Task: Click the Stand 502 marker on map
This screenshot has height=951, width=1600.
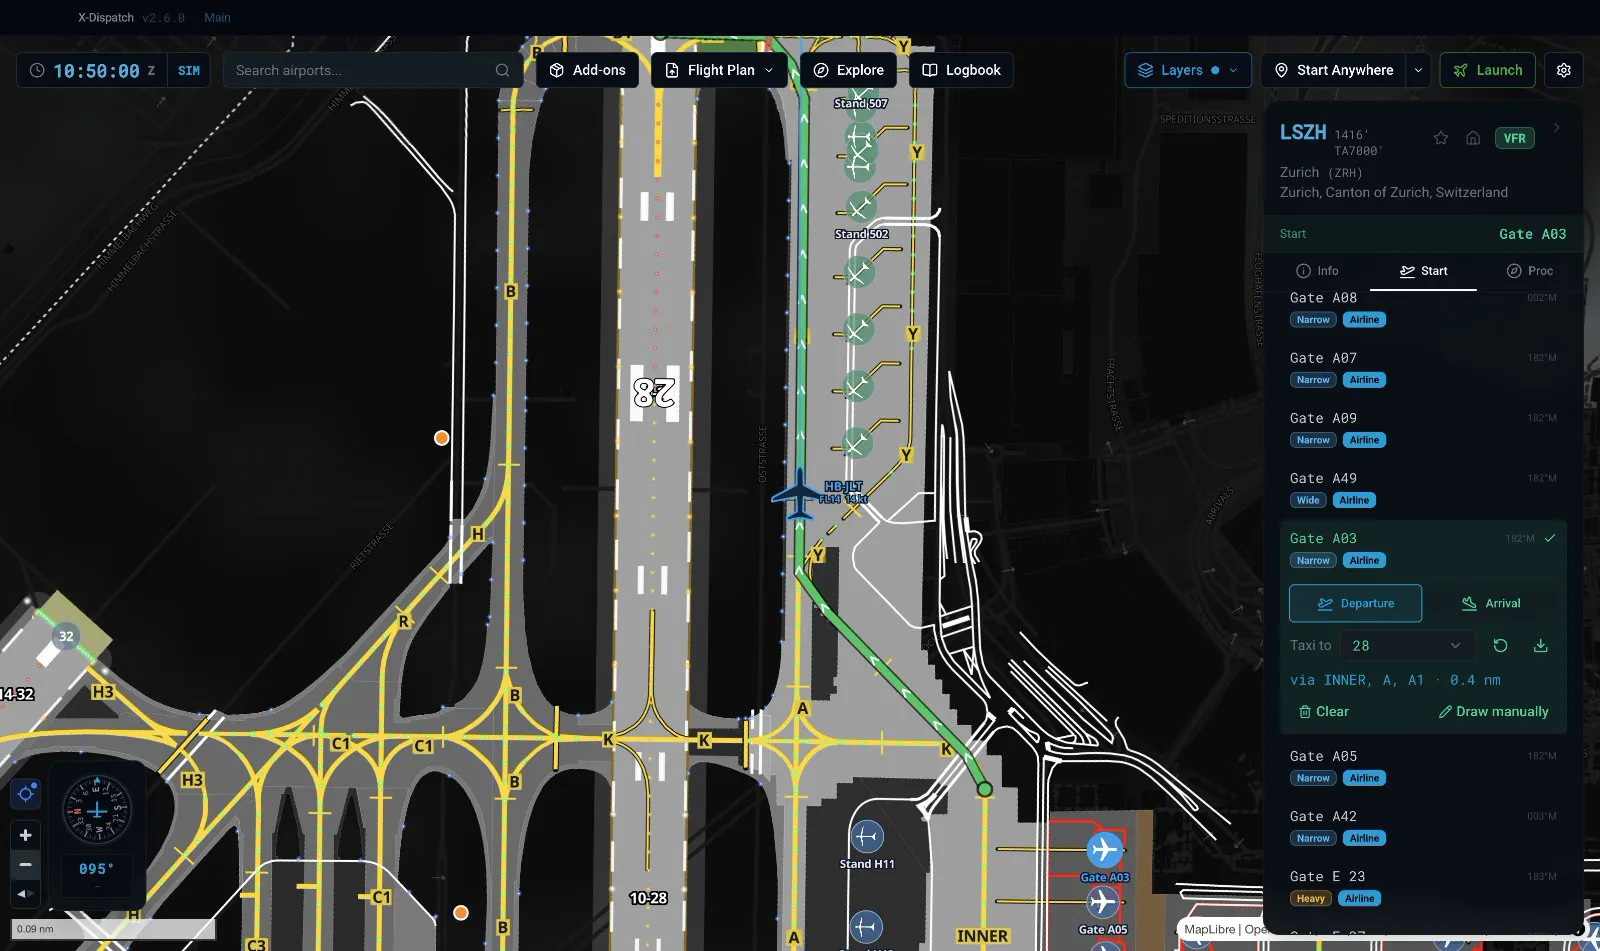Action: 860,208
